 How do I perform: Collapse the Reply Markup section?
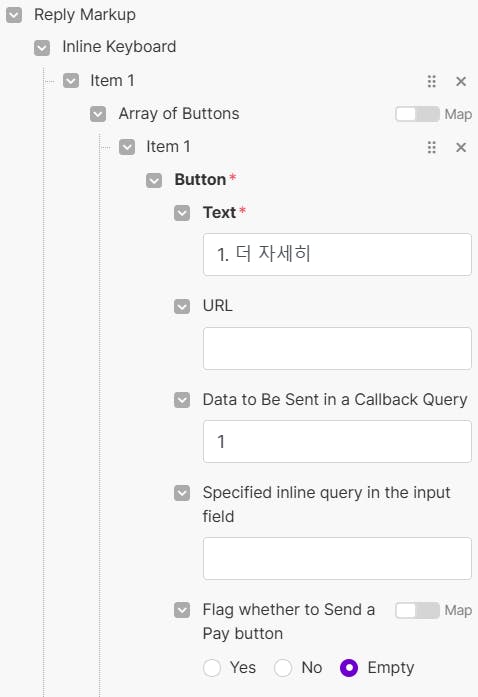(x=14, y=15)
